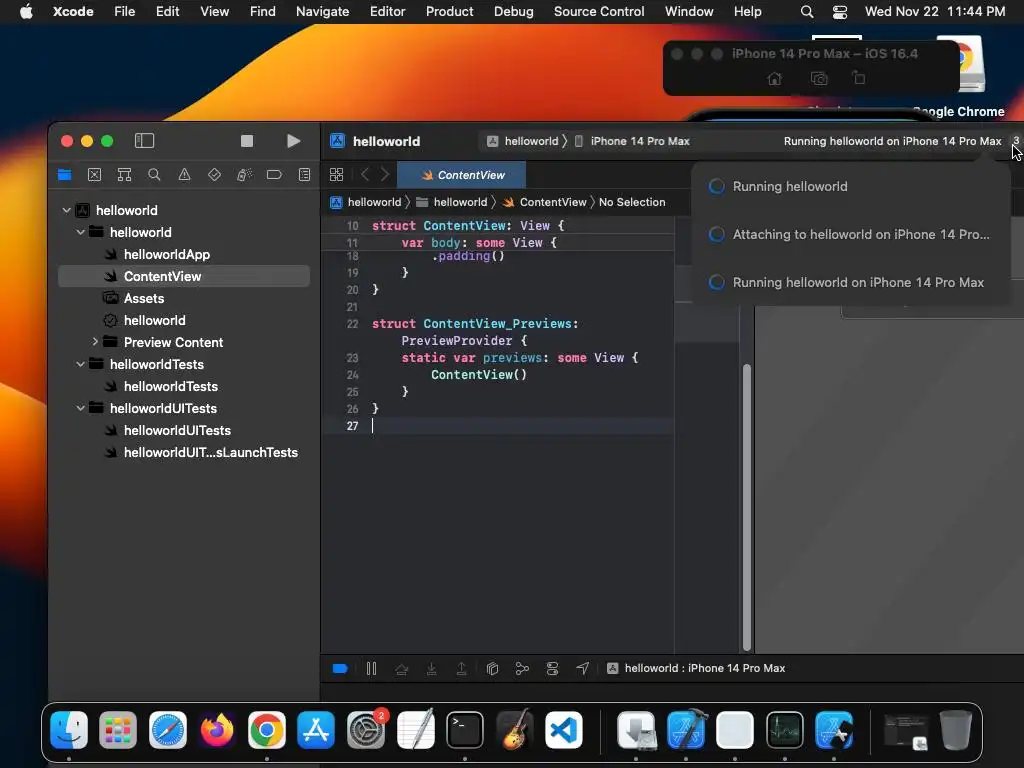Go back with editor back arrow
This screenshot has width=1024, height=768.
click(x=364, y=175)
